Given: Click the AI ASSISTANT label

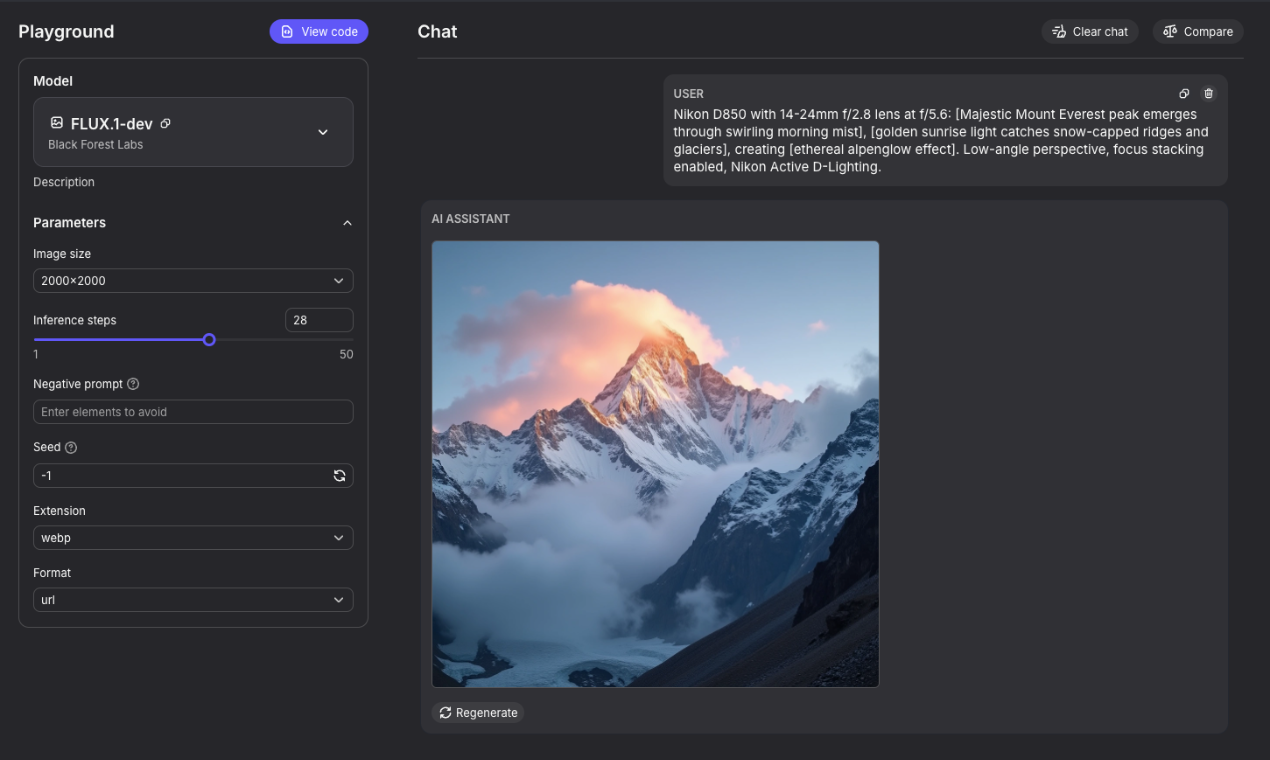Looking at the screenshot, I should pos(470,219).
